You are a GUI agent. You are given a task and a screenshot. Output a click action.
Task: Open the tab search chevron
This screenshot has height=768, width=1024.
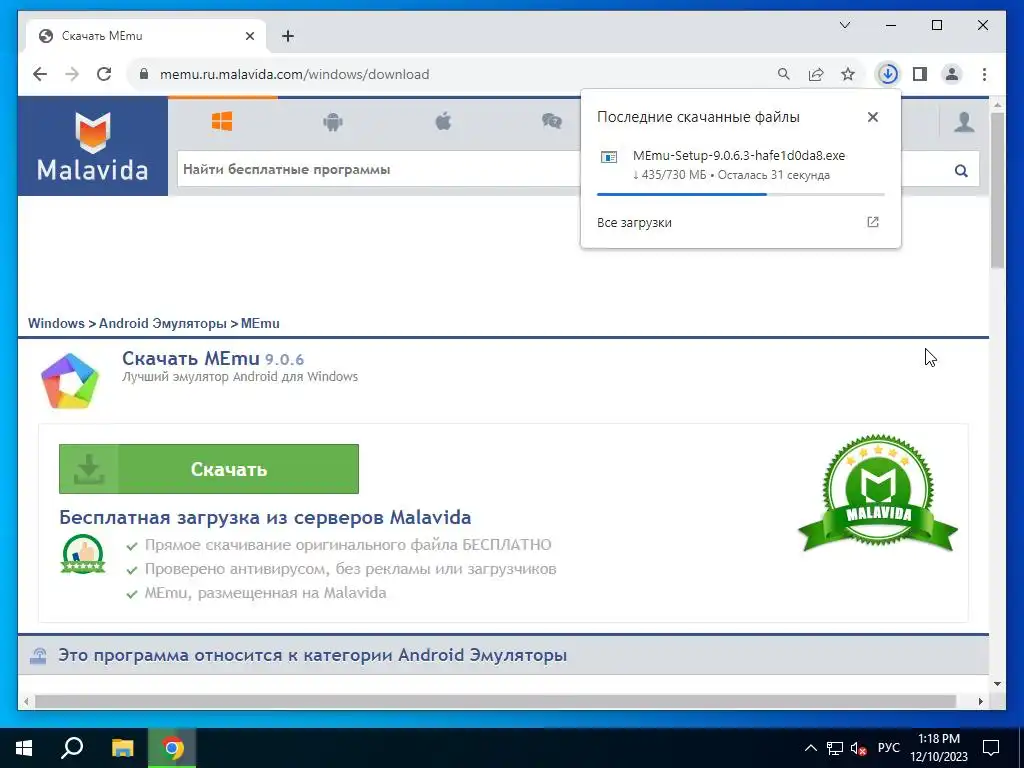click(844, 25)
